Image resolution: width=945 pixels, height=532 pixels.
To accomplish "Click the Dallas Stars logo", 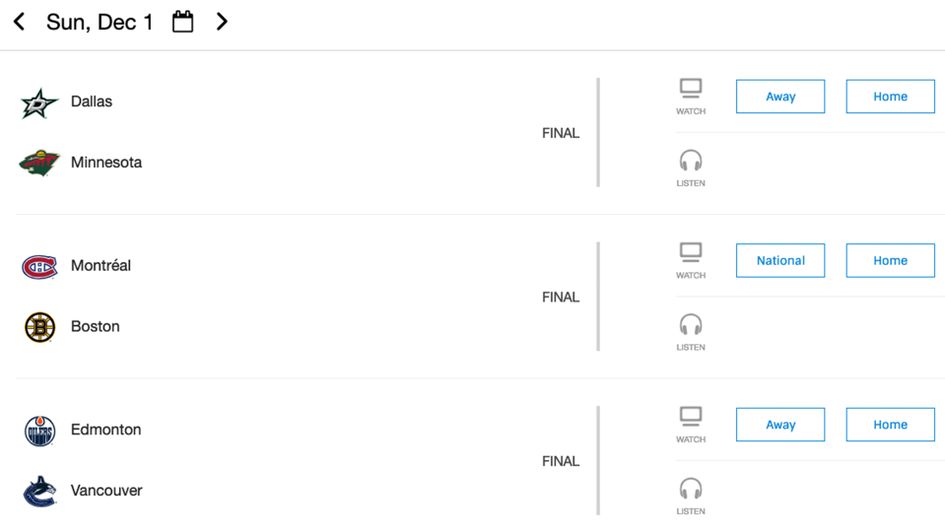I will 40,102.
